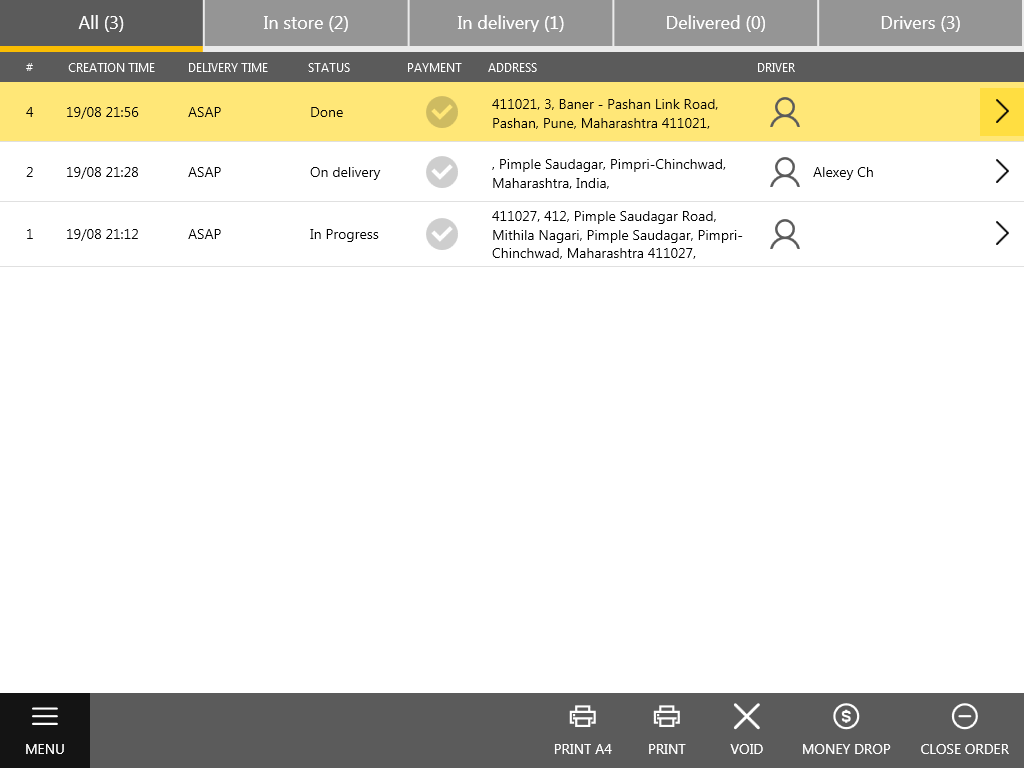Open Money Drop with the dollar icon
The image size is (1024, 768).
[846, 716]
